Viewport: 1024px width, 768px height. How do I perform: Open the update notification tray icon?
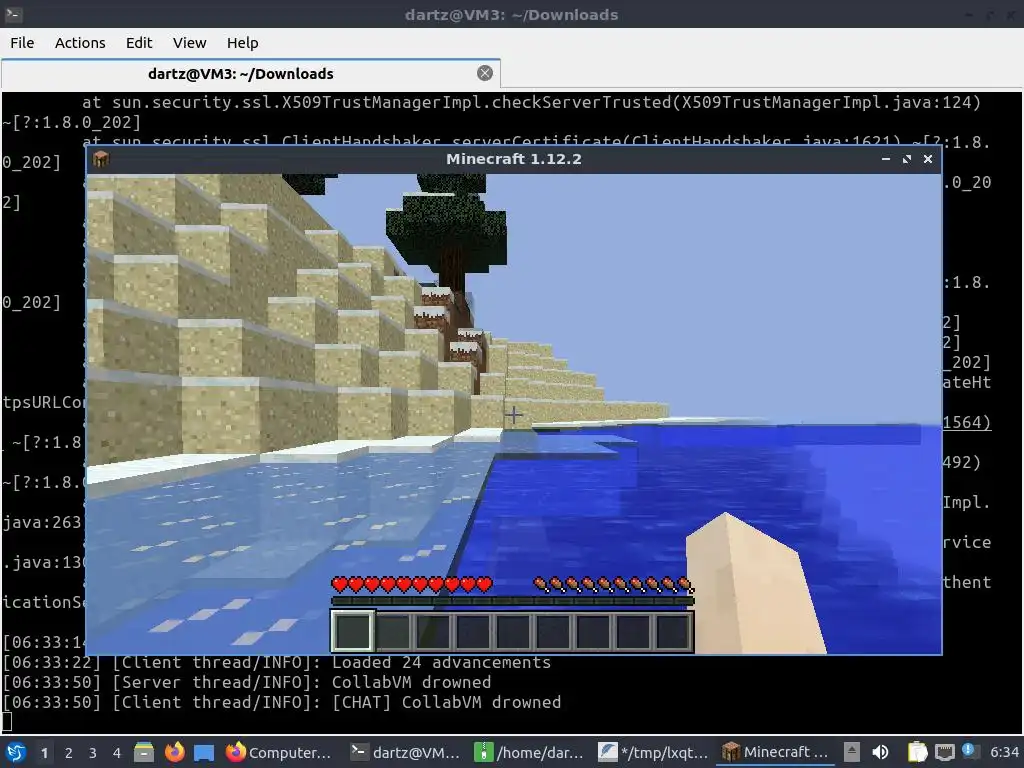(969, 751)
